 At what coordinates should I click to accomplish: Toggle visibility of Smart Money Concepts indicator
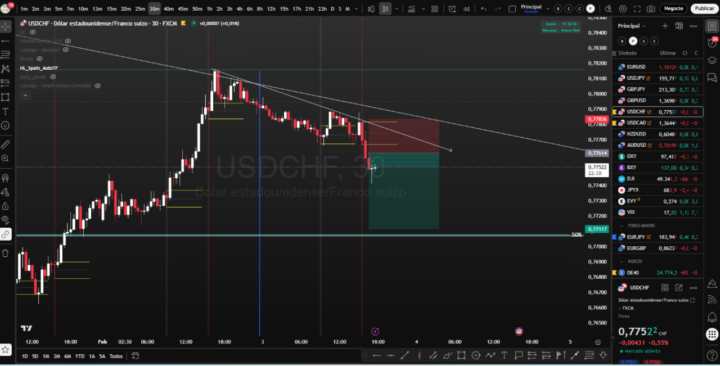tap(97, 85)
